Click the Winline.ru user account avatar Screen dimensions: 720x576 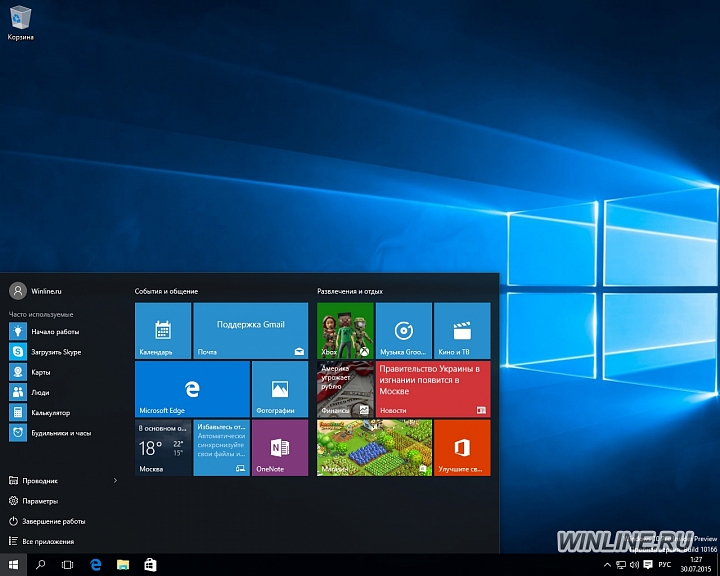[x=18, y=291]
